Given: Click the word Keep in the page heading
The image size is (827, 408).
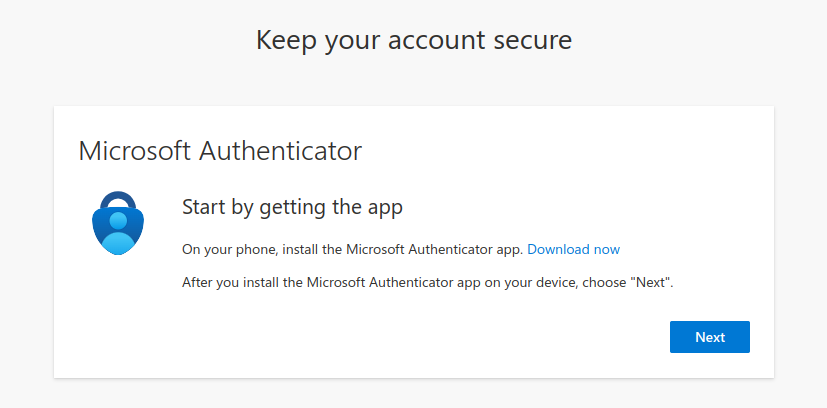Looking at the screenshot, I should tap(286, 42).
